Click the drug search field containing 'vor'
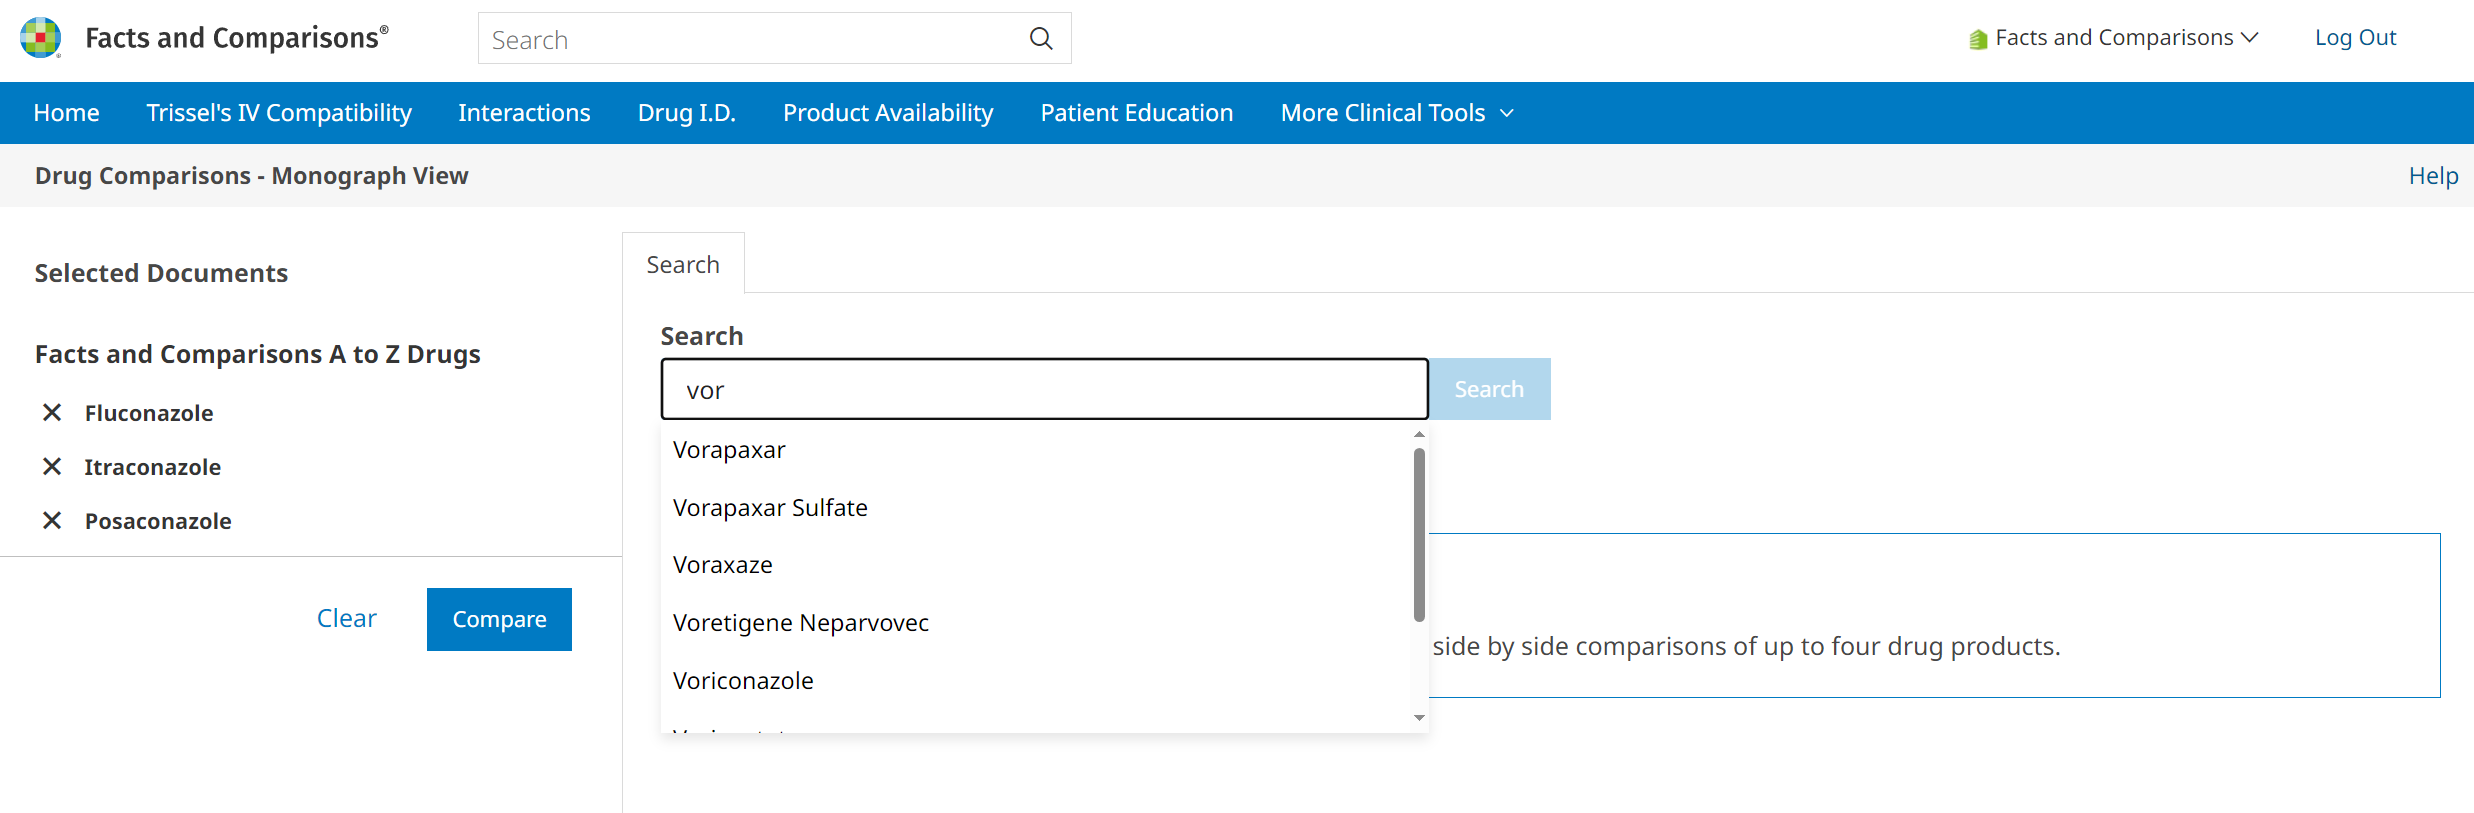The height and width of the screenshot is (813, 2474). [1044, 390]
